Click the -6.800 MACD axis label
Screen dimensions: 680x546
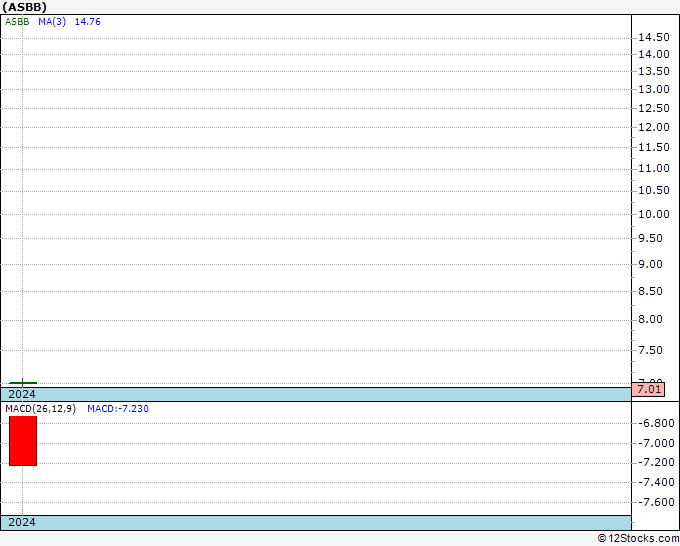pos(656,423)
